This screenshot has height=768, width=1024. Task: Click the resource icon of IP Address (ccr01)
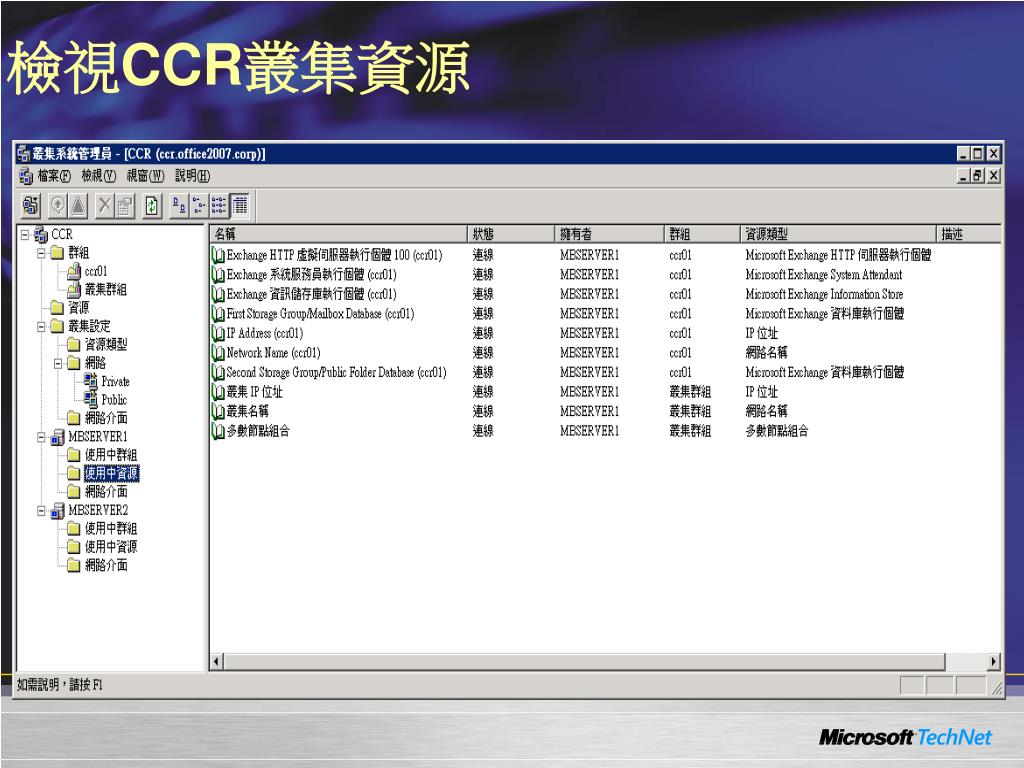(x=218, y=334)
